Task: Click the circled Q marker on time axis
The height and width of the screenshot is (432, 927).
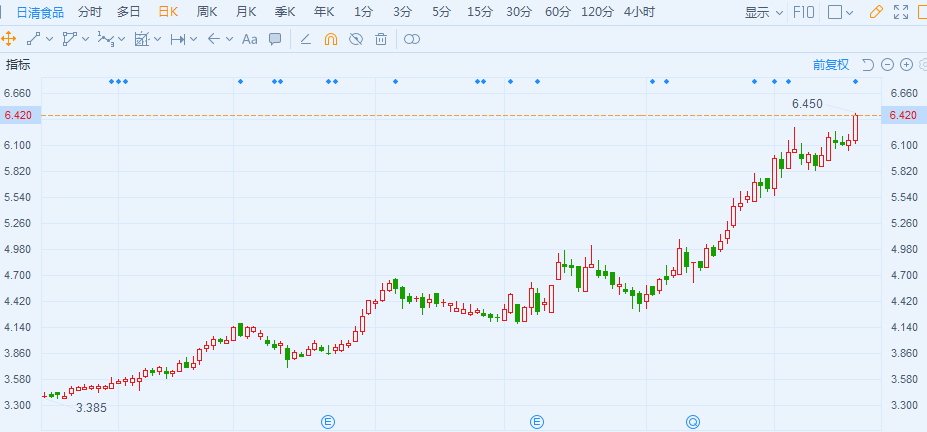Action: point(693,422)
